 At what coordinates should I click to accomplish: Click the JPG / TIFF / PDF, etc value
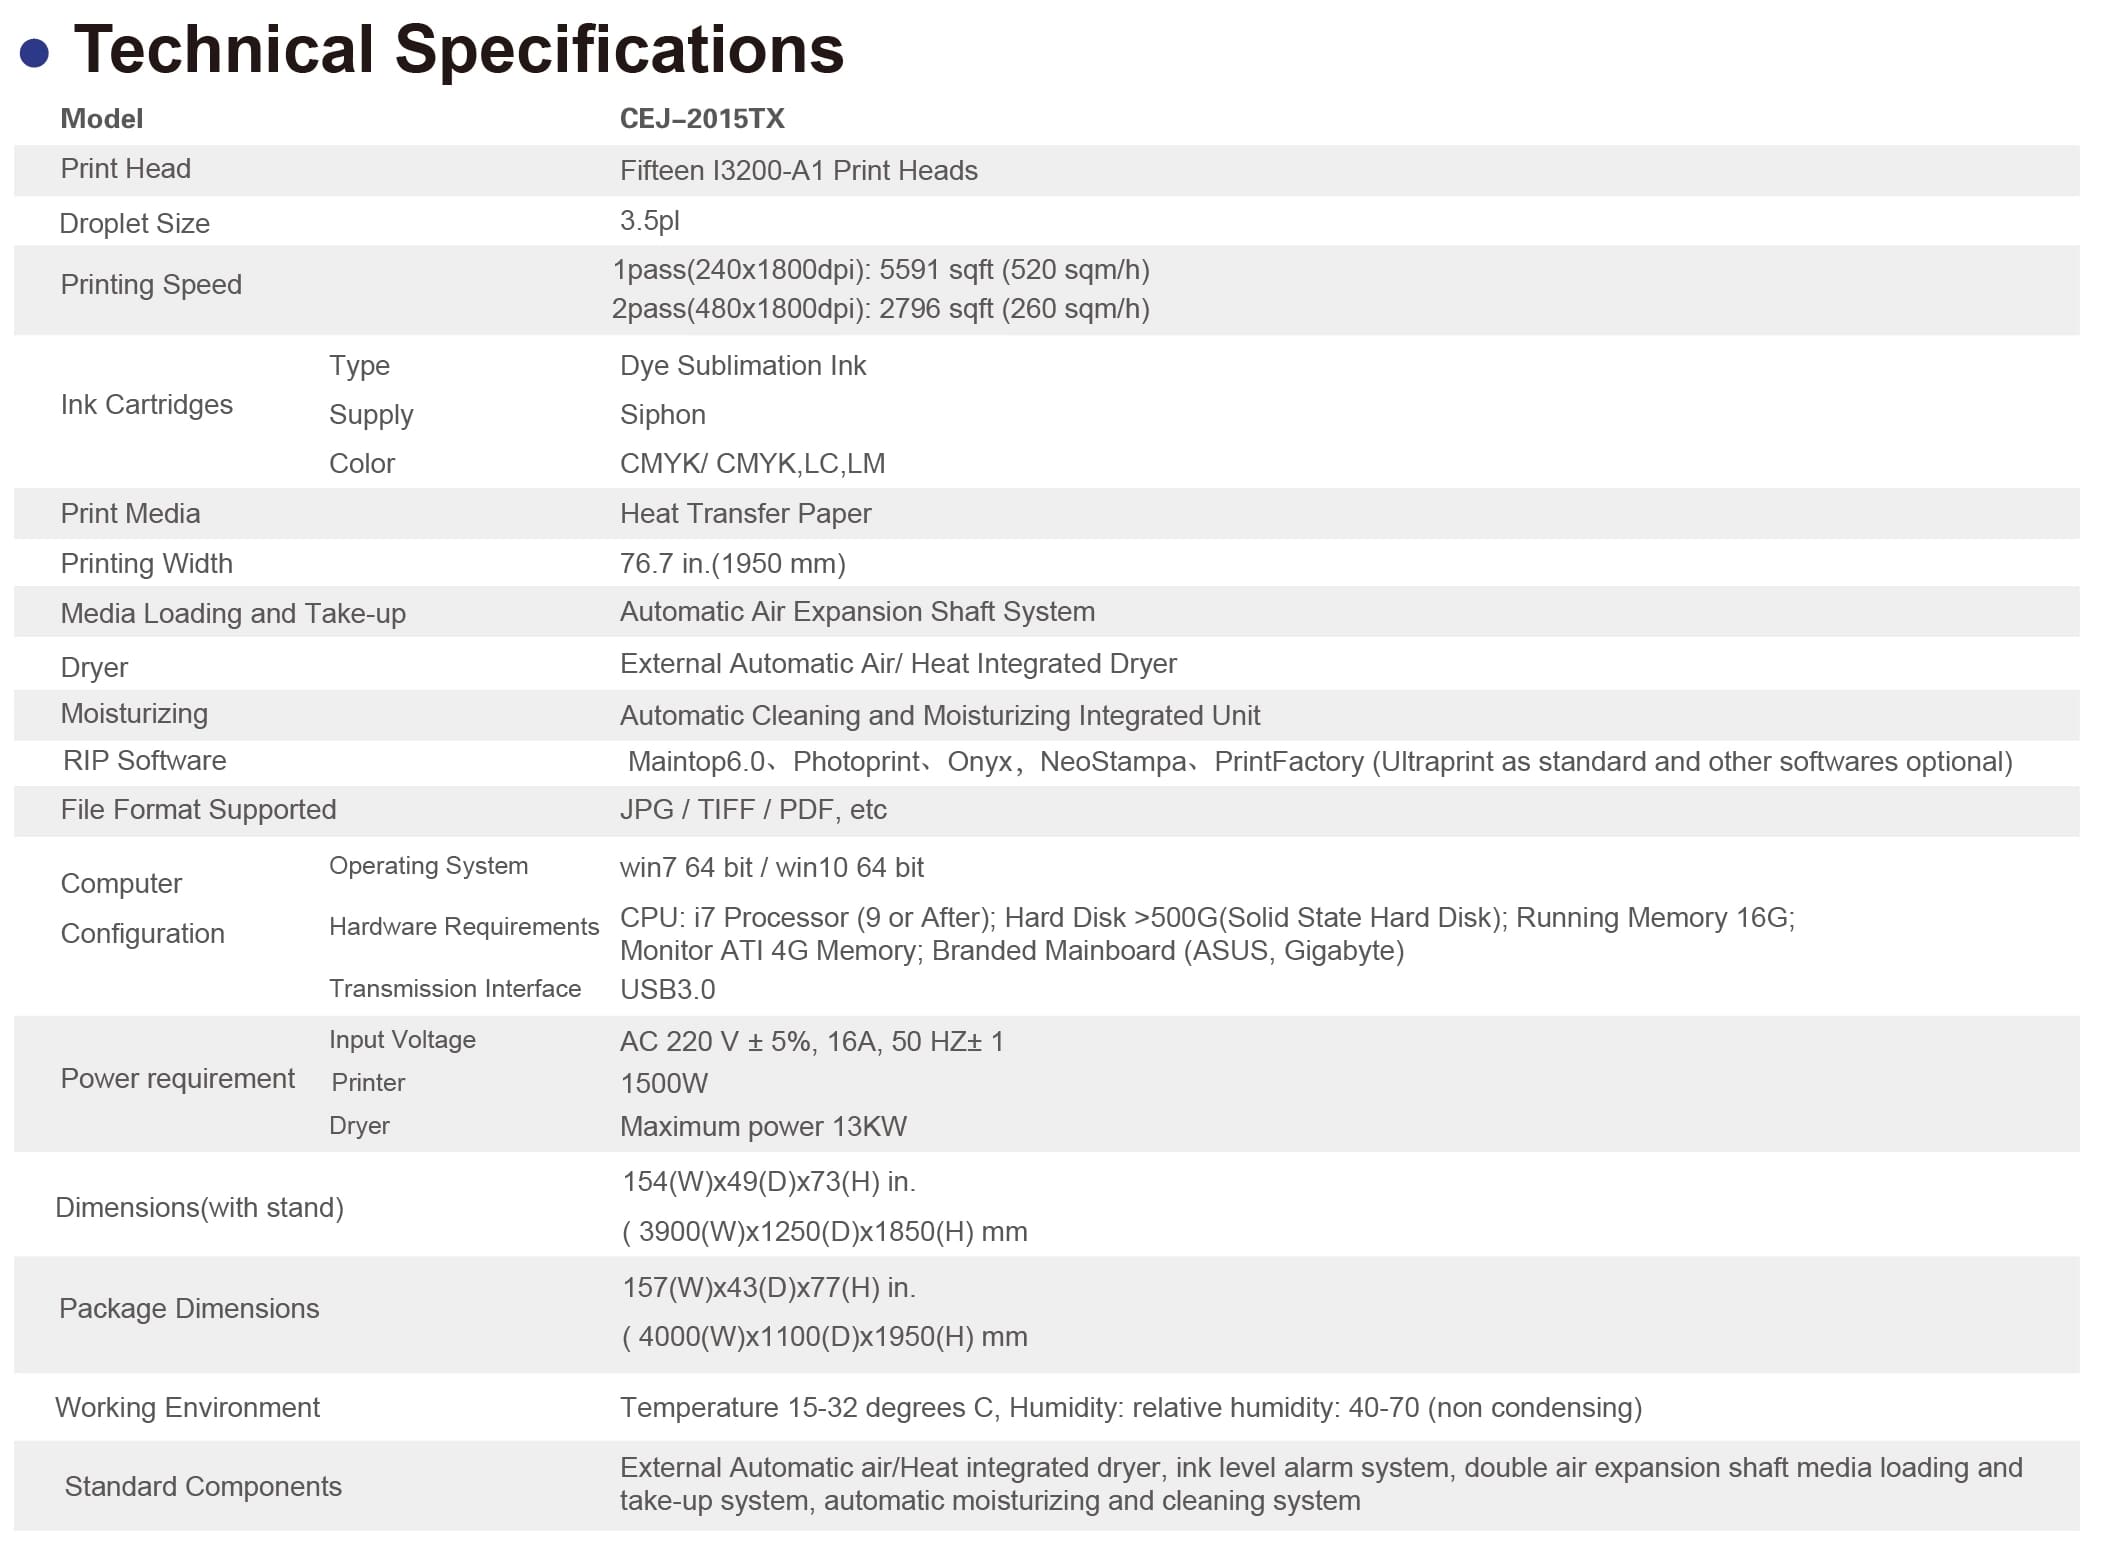[753, 810]
